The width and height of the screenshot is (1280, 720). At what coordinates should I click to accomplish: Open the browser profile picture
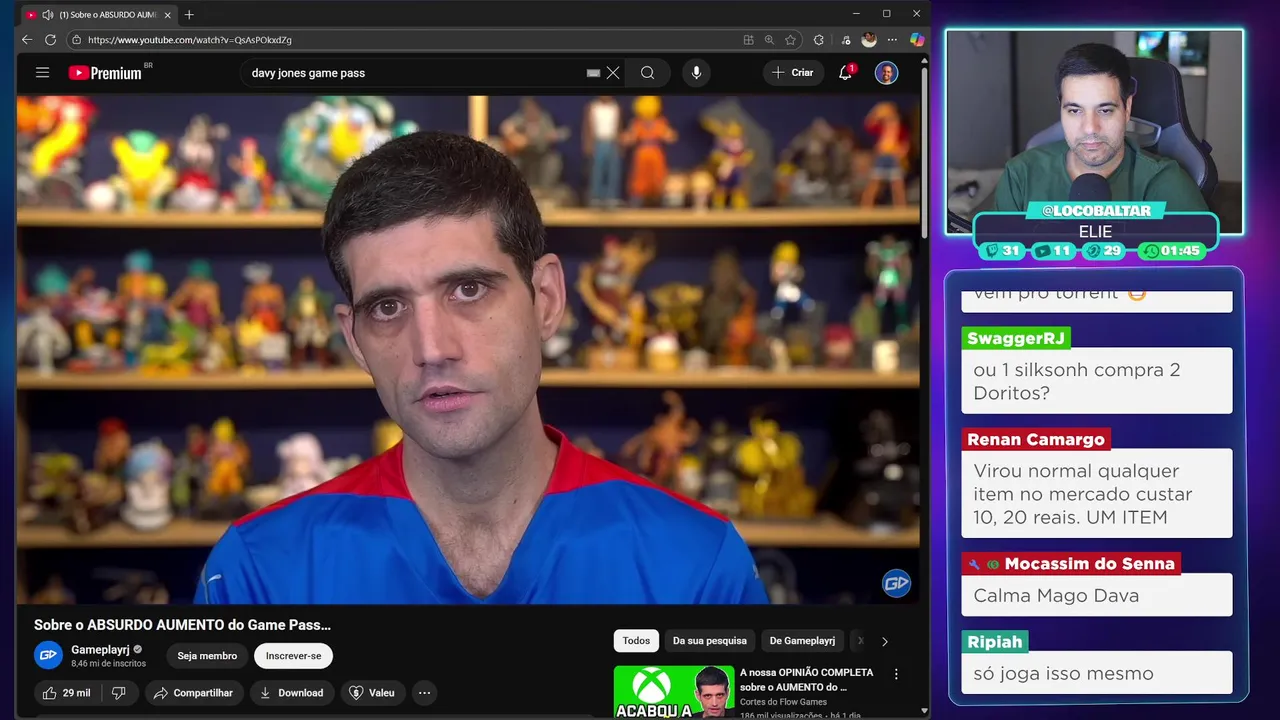tap(869, 40)
